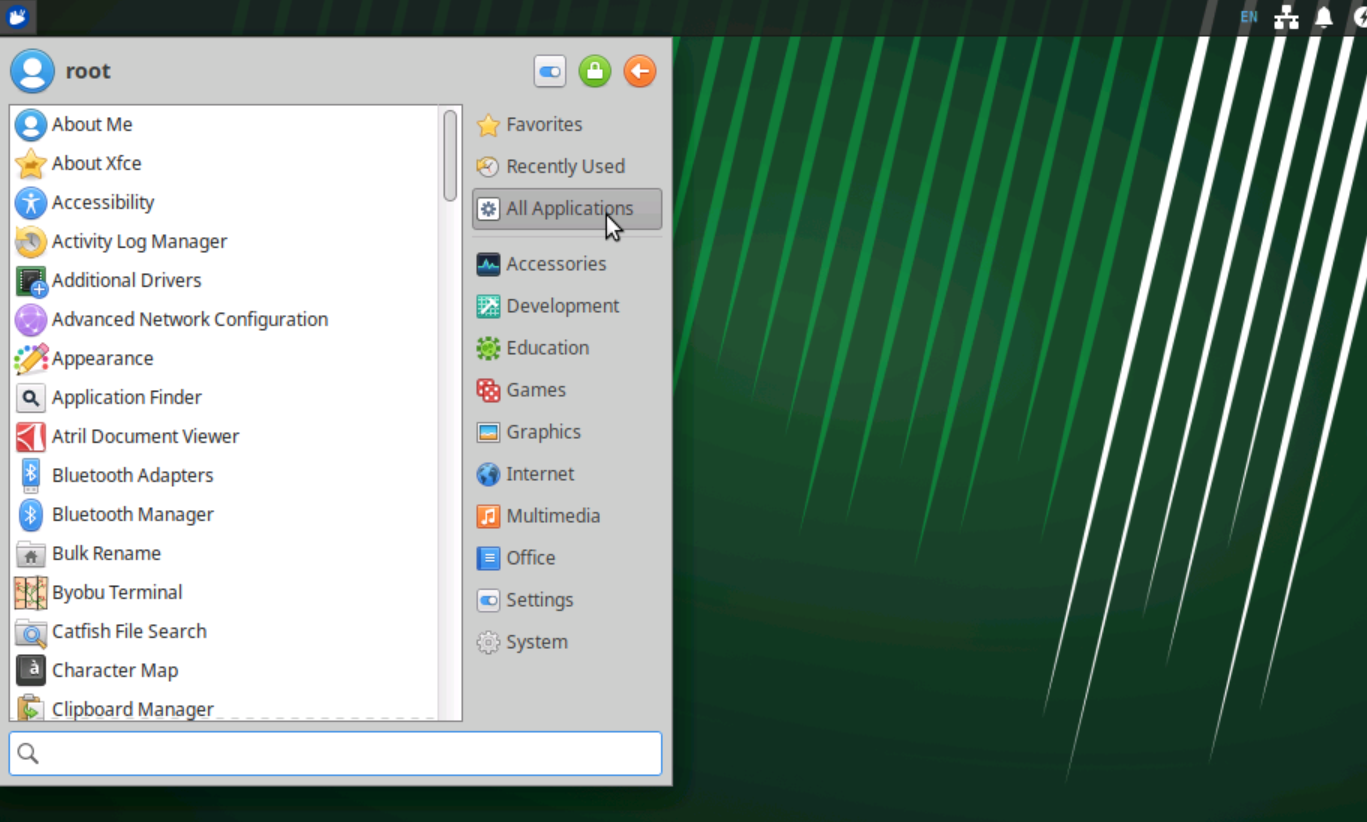This screenshot has height=822, width=1367.
Task: Click the About Me icon
Action: point(31,125)
